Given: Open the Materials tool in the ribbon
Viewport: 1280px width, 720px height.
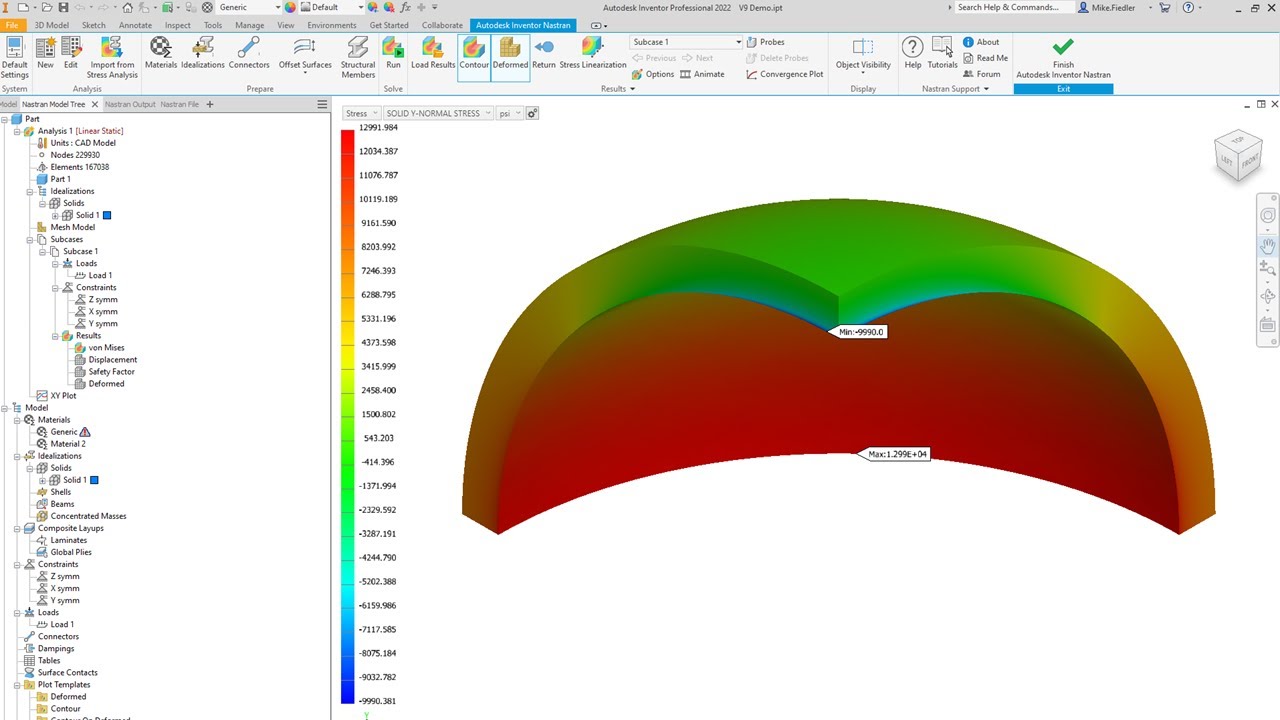Looking at the screenshot, I should coord(161,54).
